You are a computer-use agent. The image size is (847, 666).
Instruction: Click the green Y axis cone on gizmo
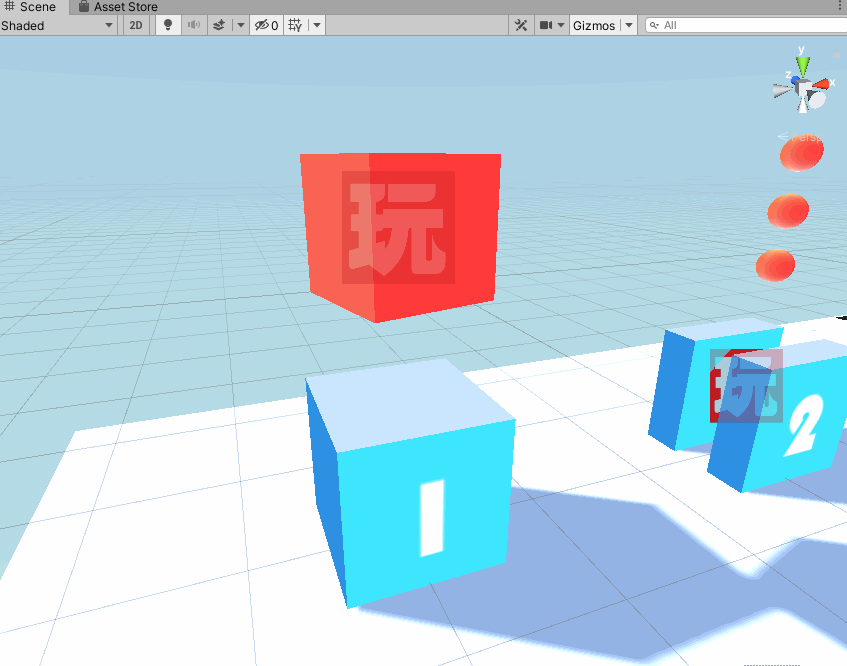(803, 65)
